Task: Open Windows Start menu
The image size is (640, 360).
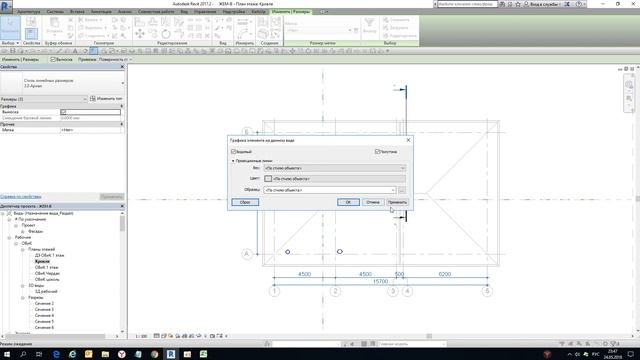Action: point(7,354)
